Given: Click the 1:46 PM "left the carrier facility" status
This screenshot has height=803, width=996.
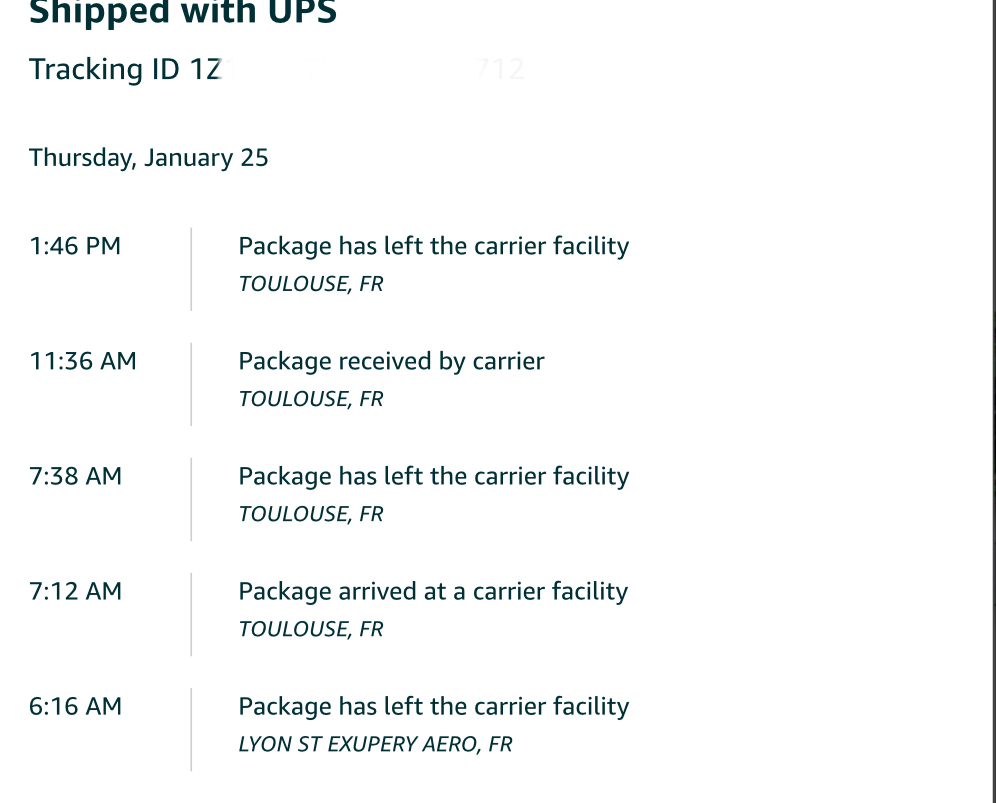Looking at the screenshot, I should (x=433, y=246).
